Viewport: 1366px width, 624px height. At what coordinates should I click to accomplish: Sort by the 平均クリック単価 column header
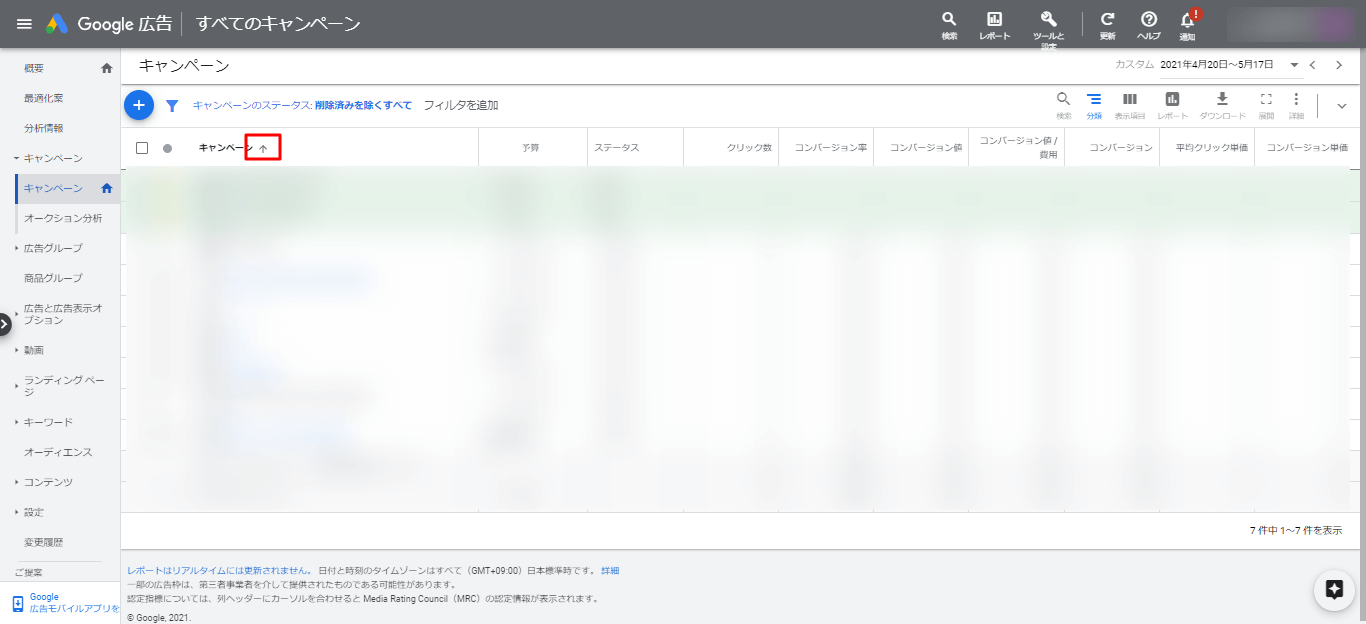click(x=1211, y=148)
